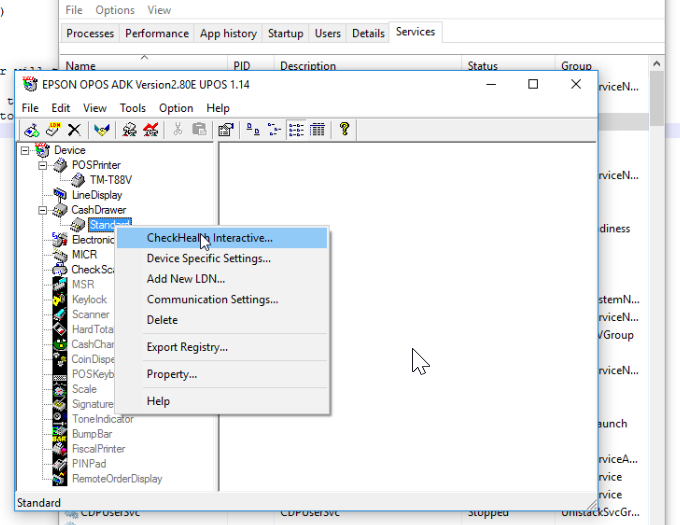The height and width of the screenshot is (525, 680).
Task: Open the EPSON OPOS File menu
Action: (x=30, y=108)
